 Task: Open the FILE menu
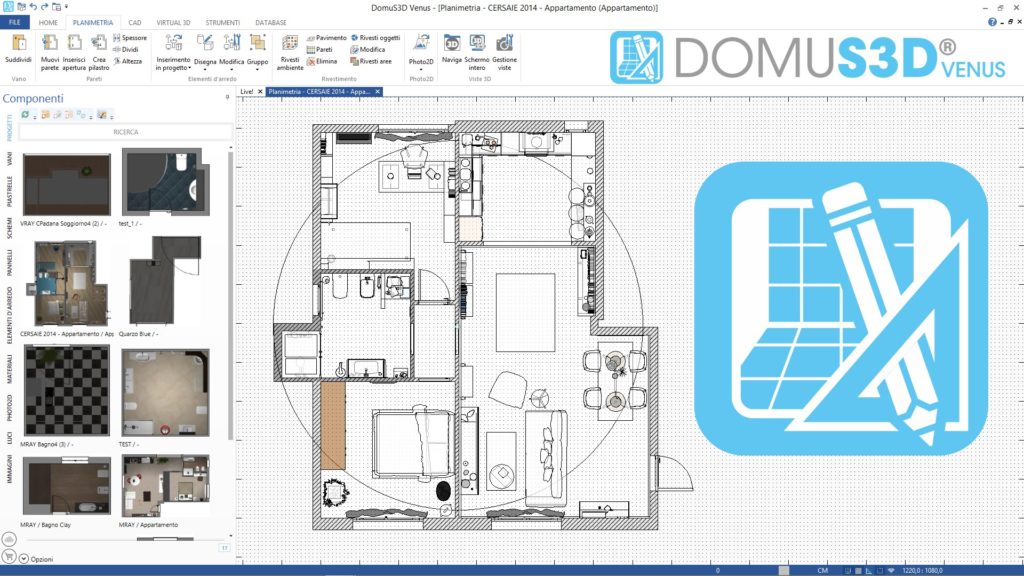click(x=14, y=22)
